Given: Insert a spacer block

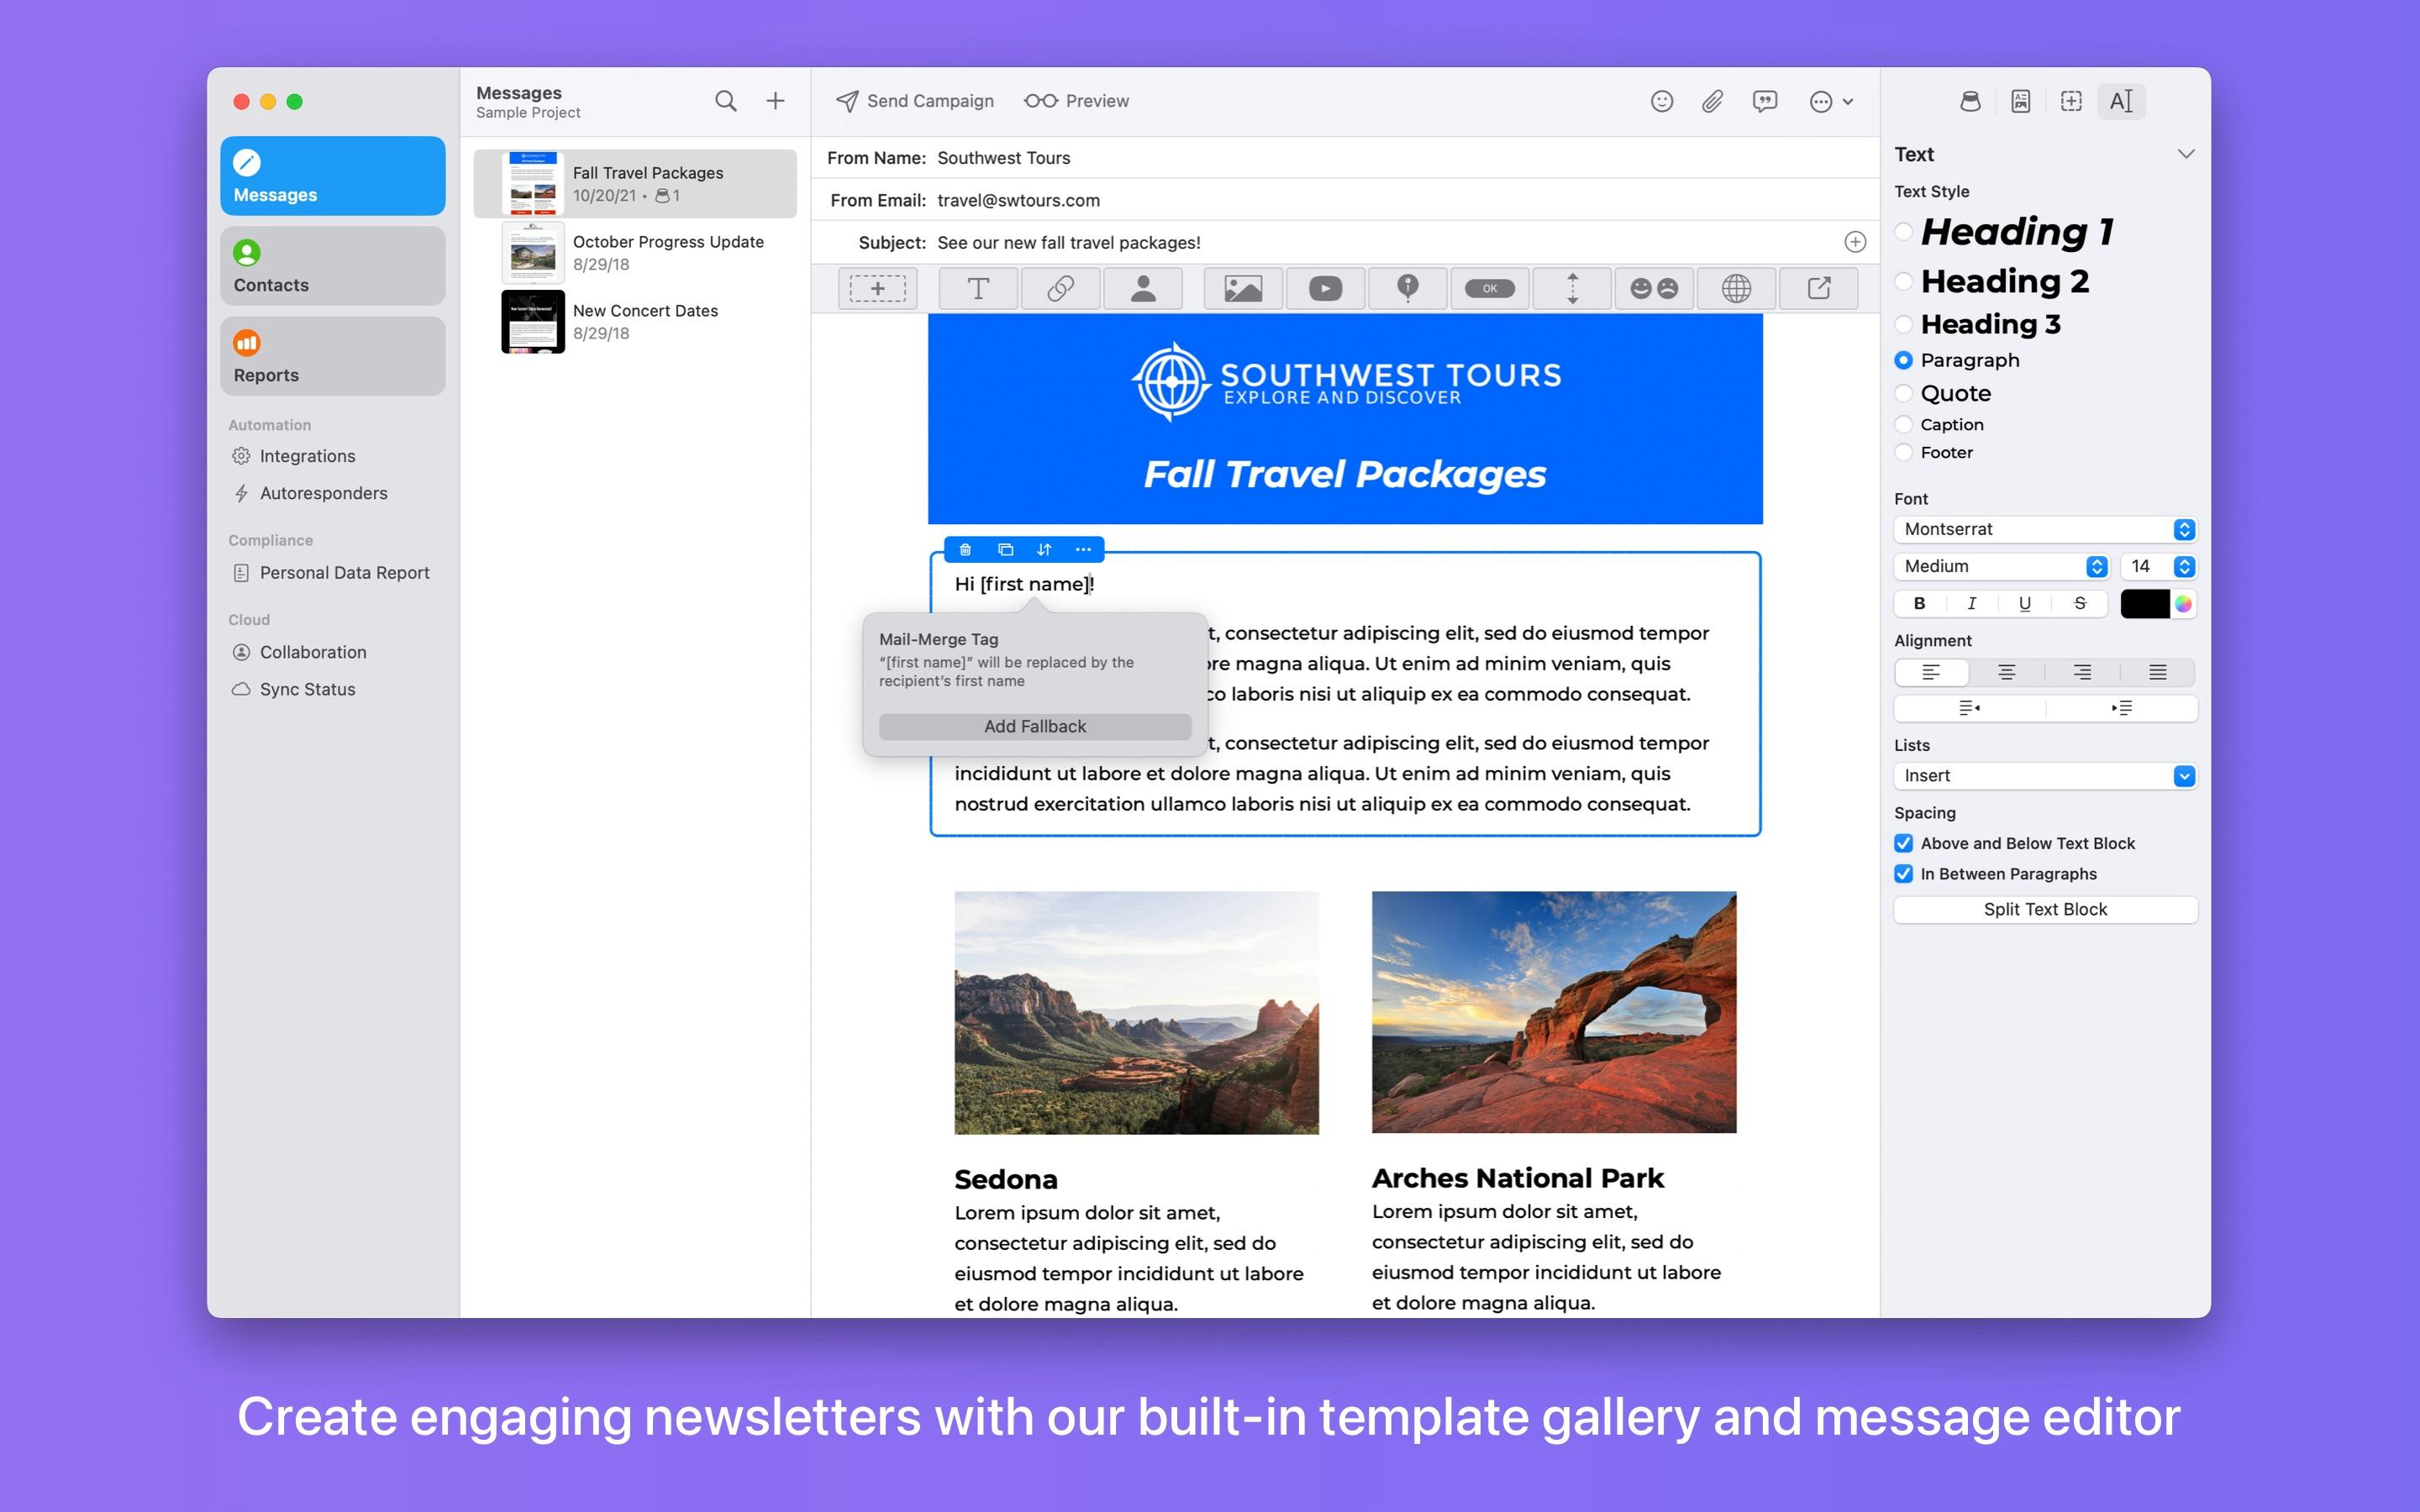Looking at the screenshot, I should click(1572, 289).
